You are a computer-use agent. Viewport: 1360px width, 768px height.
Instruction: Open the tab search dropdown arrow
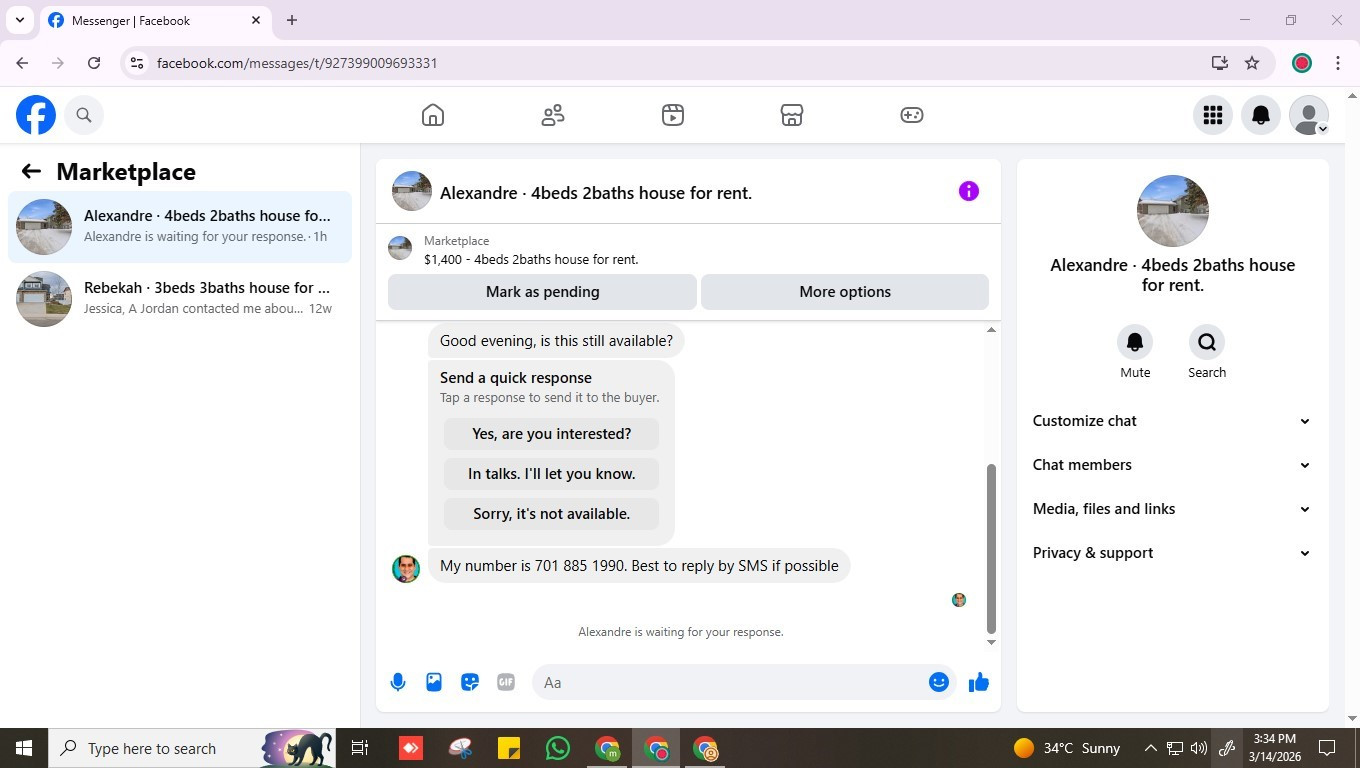pyautogui.click(x=20, y=20)
